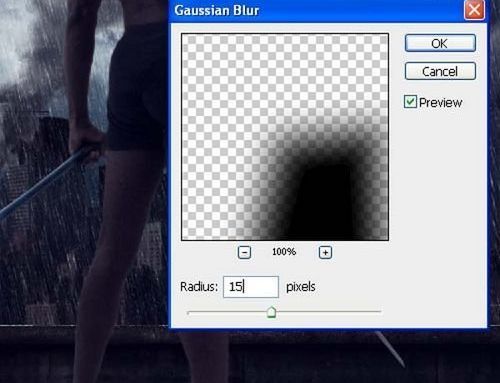Image resolution: width=500 pixels, height=383 pixels.
Task: Zoom in the blur preview with plus button
Action: point(325,252)
